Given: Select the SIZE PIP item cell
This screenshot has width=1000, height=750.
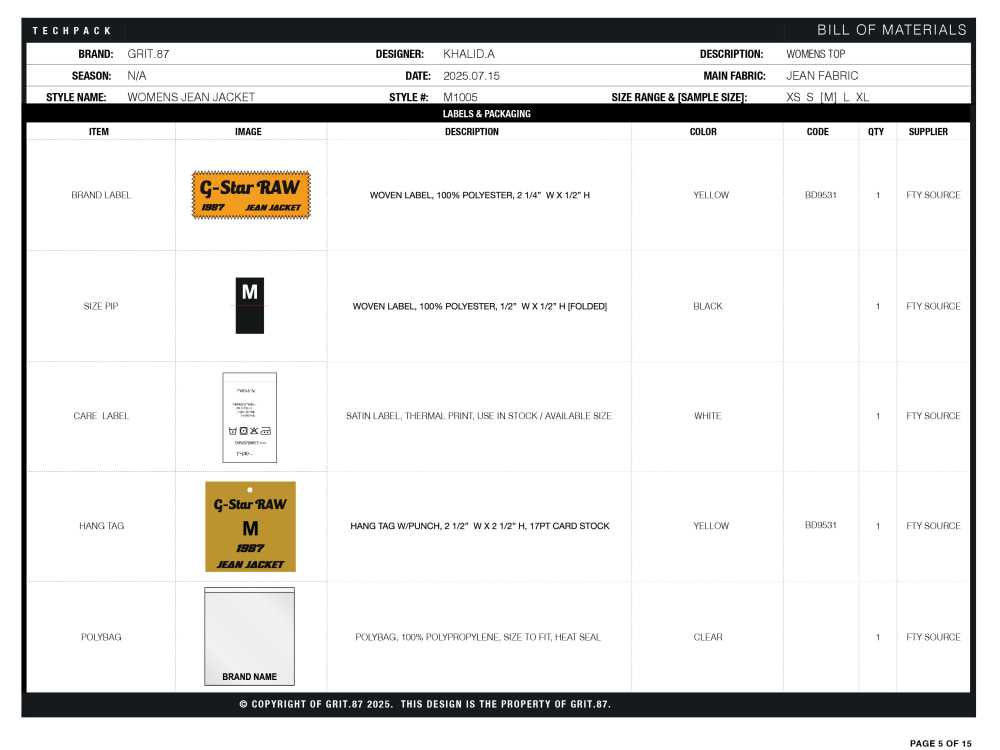Looking at the screenshot, I should click(x=101, y=306).
